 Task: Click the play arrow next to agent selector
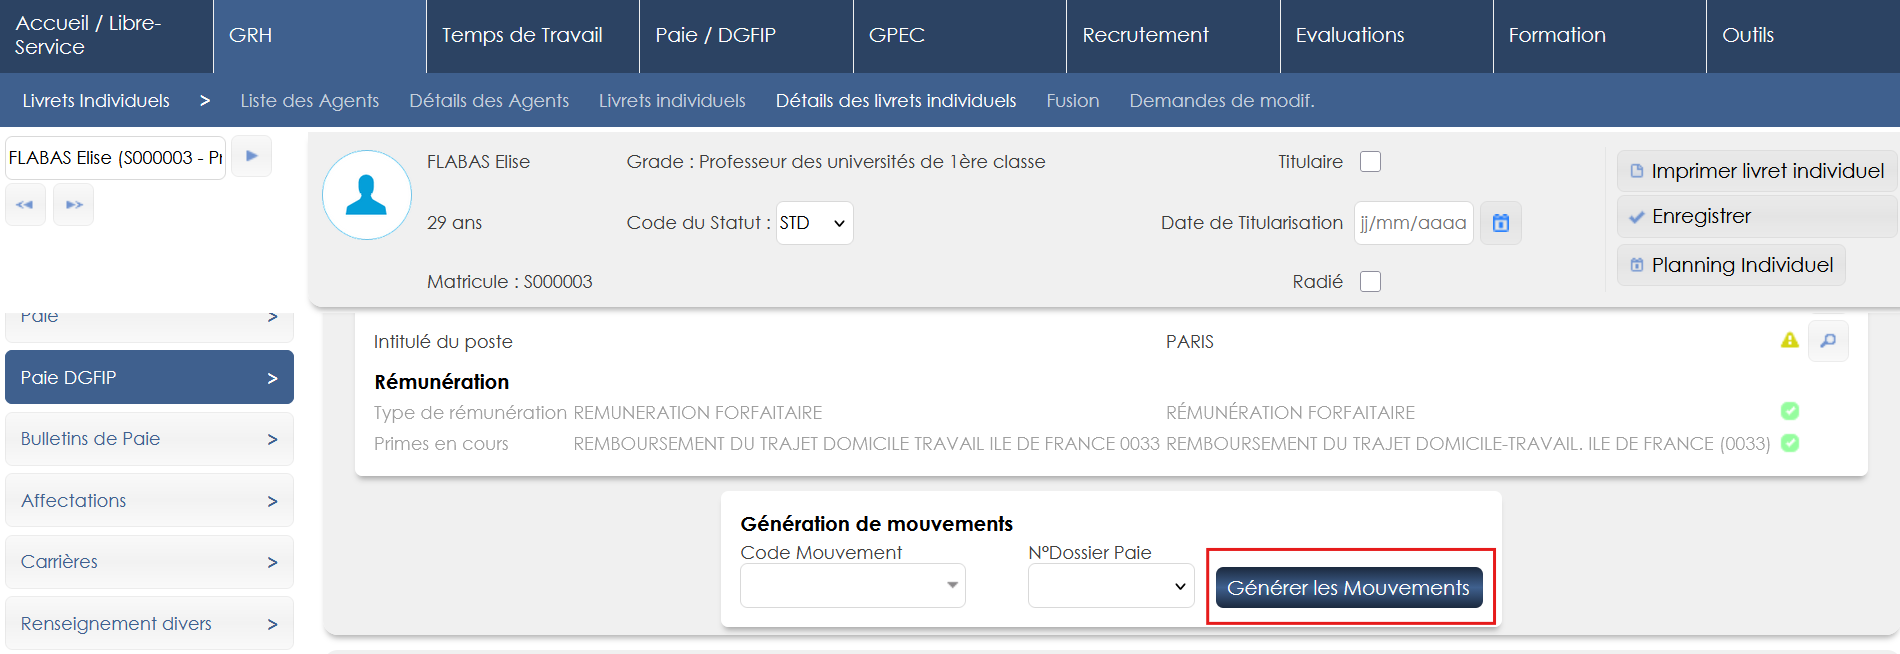coord(251,156)
